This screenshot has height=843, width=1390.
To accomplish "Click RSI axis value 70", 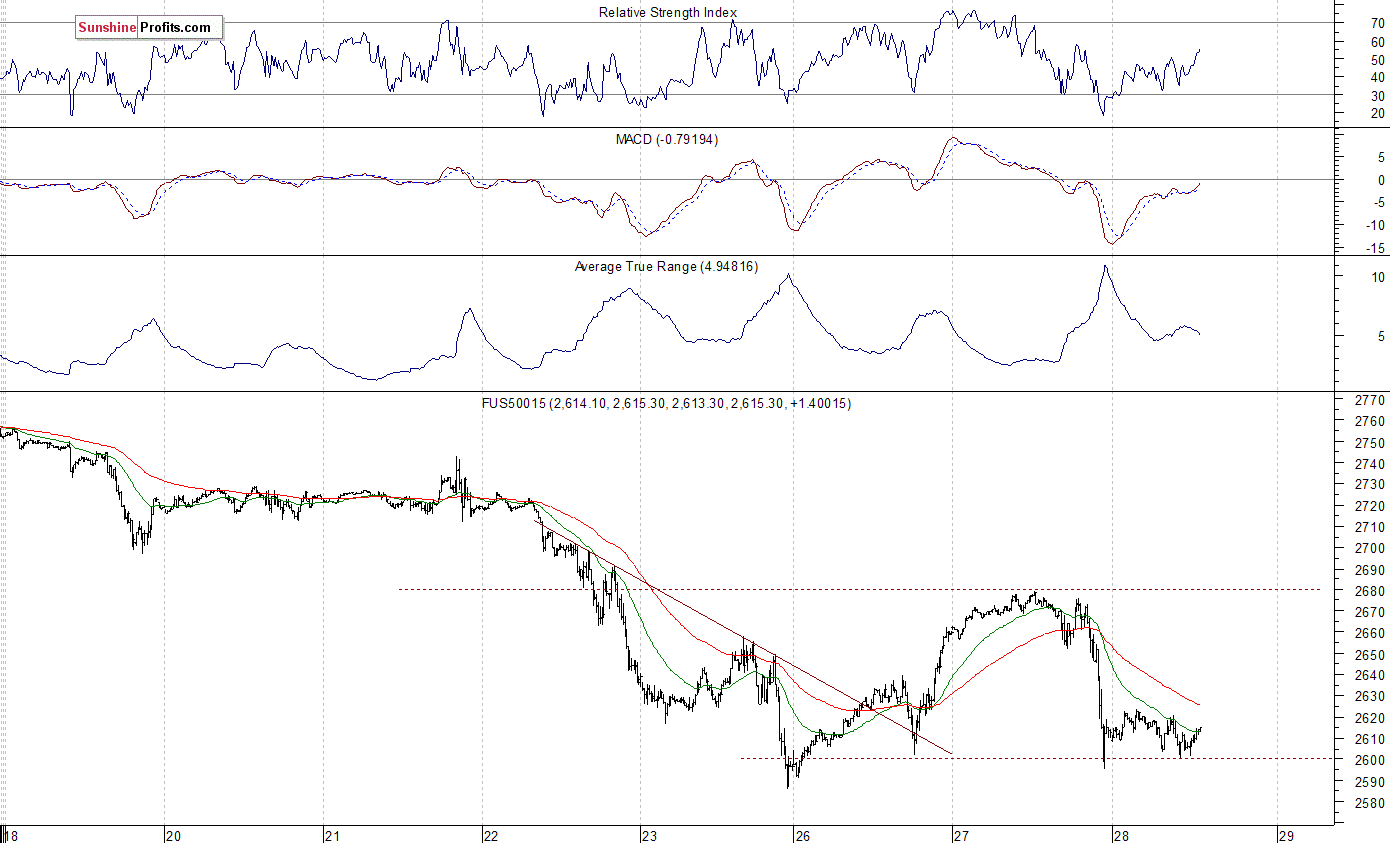I will (x=1378, y=23).
